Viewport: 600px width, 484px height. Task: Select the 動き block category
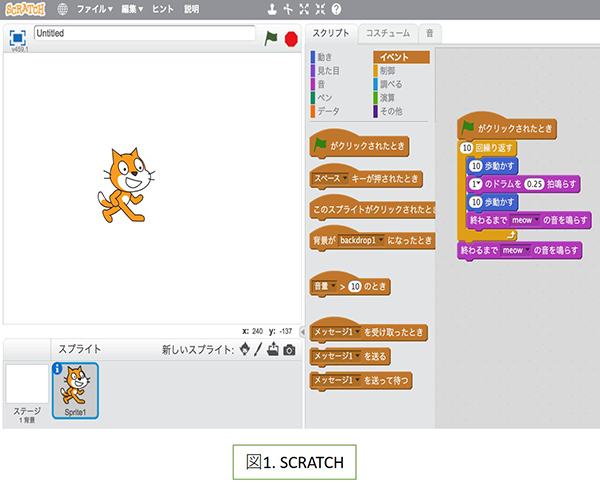[324, 57]
